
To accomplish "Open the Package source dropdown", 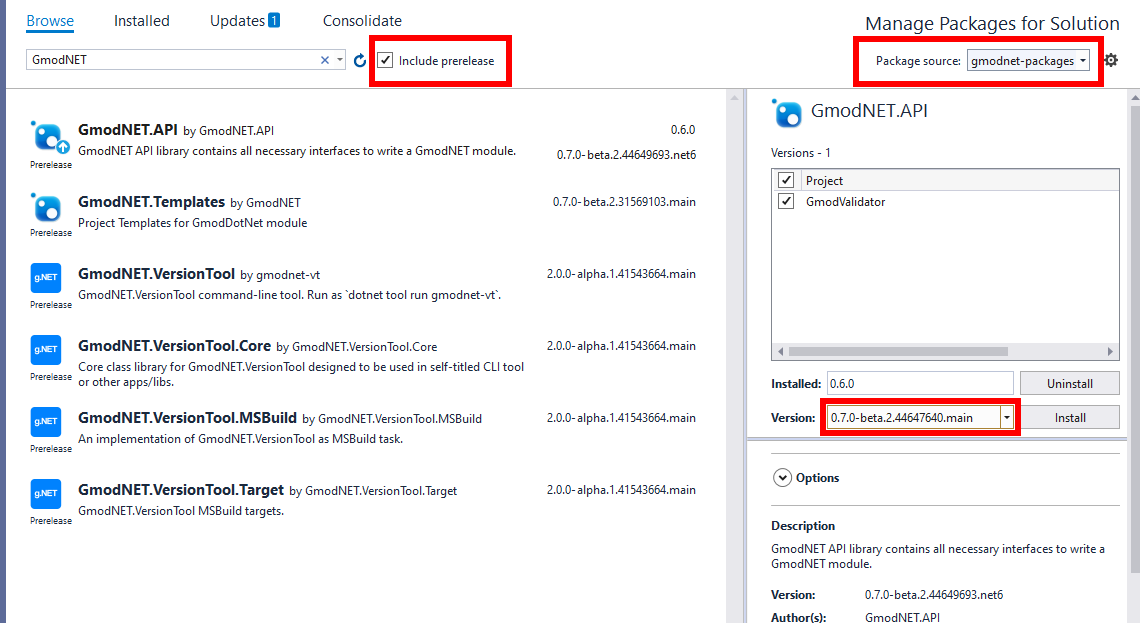I will coord(1028,61).
